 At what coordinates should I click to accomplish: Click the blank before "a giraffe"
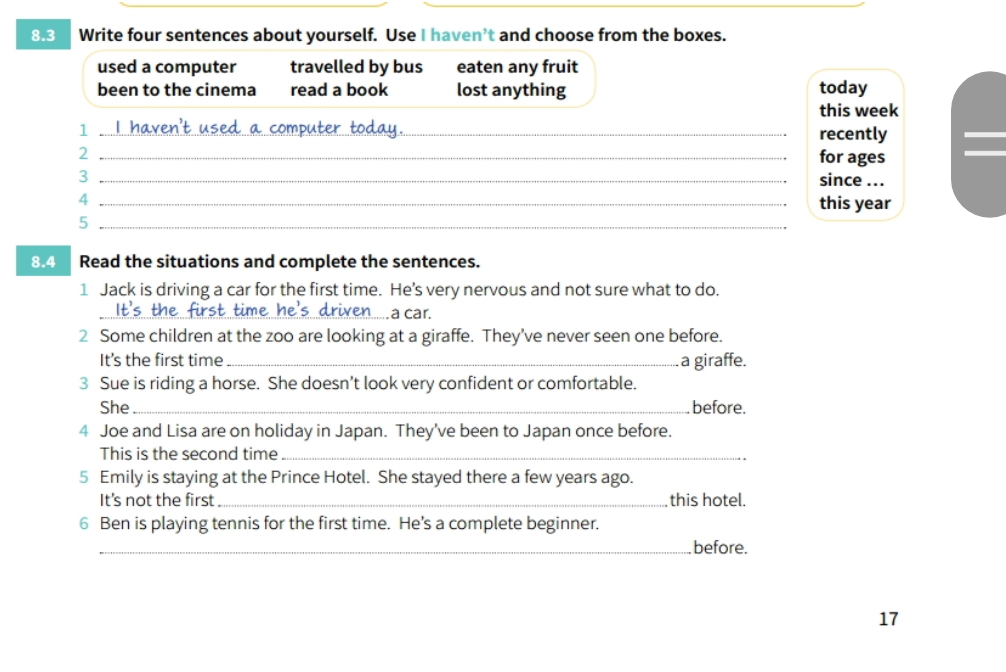451,362
